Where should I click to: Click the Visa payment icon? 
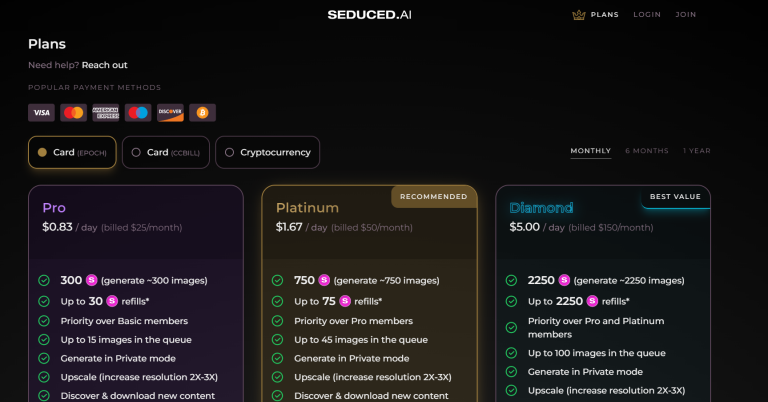[x=41, y=113]
